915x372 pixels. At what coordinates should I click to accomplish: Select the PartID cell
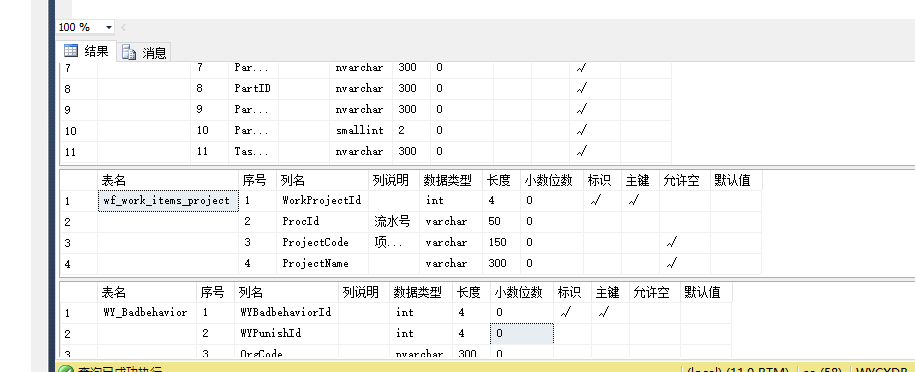[x=253, y=88]
